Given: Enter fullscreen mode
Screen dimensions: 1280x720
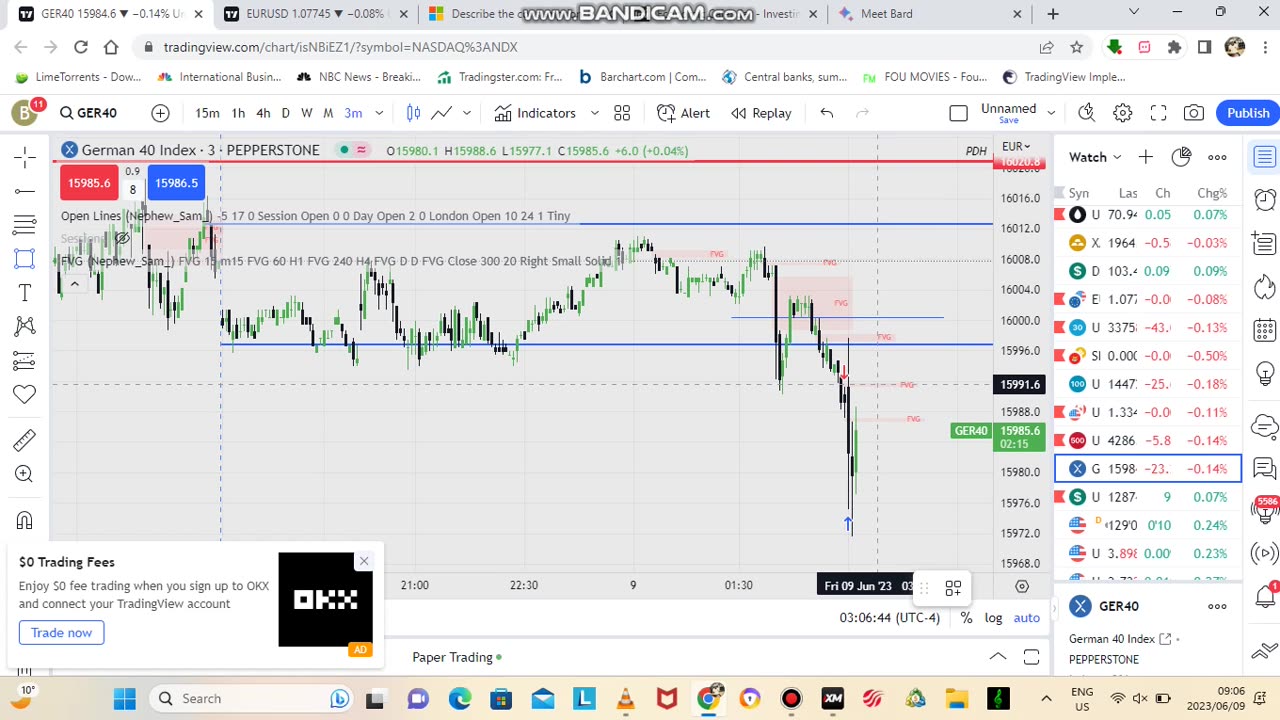Looking at the screenshot, I should [1158, 113].
